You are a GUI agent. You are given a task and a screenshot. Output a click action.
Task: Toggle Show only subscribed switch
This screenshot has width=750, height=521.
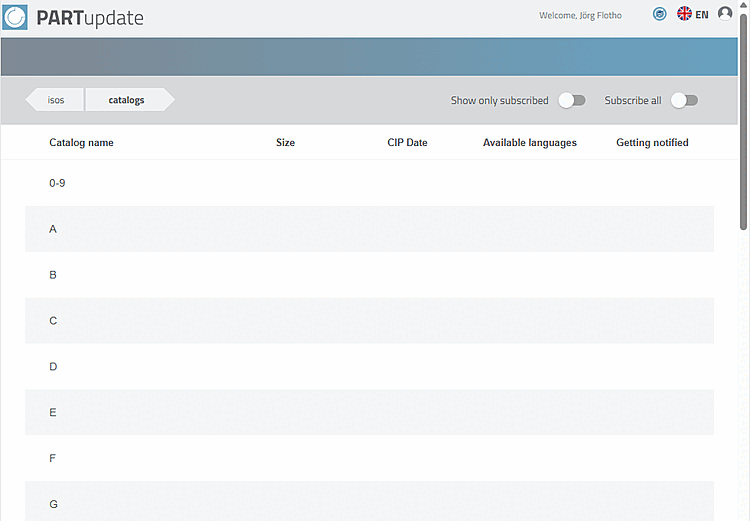click(572, 100)
